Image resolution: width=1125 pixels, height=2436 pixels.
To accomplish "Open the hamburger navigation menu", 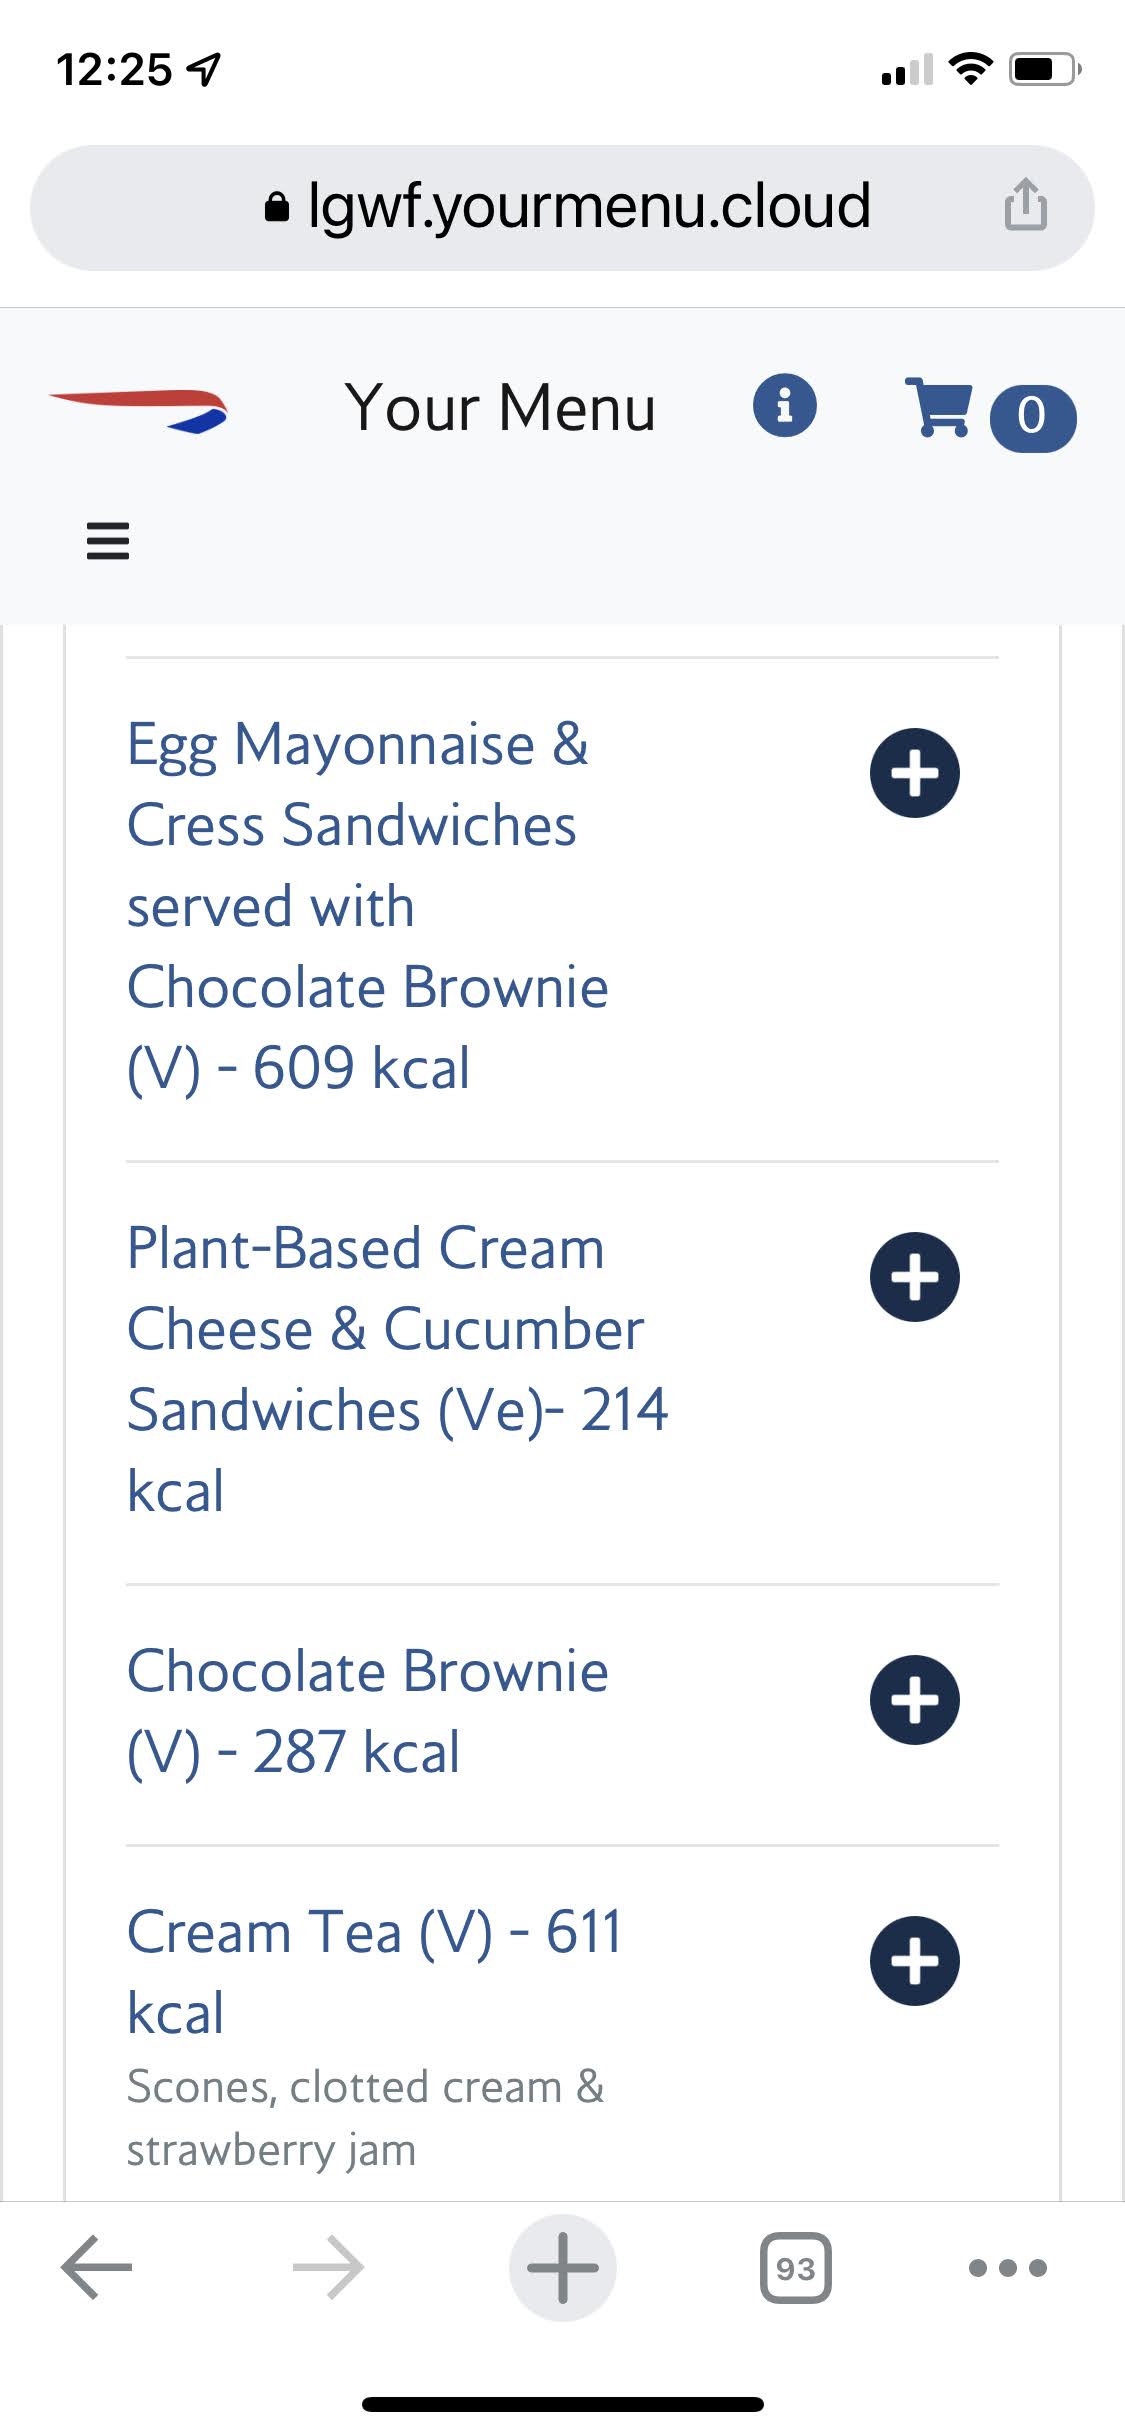I will [x=108, y=541].
